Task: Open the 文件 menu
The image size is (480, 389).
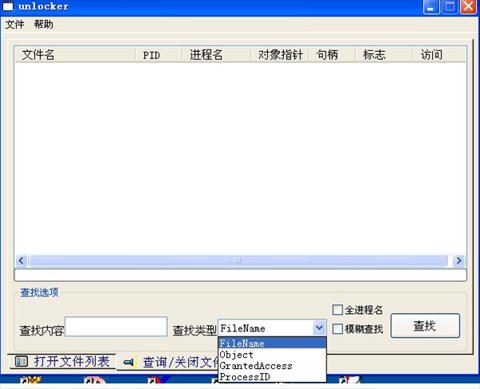Action: coord(15,24)
